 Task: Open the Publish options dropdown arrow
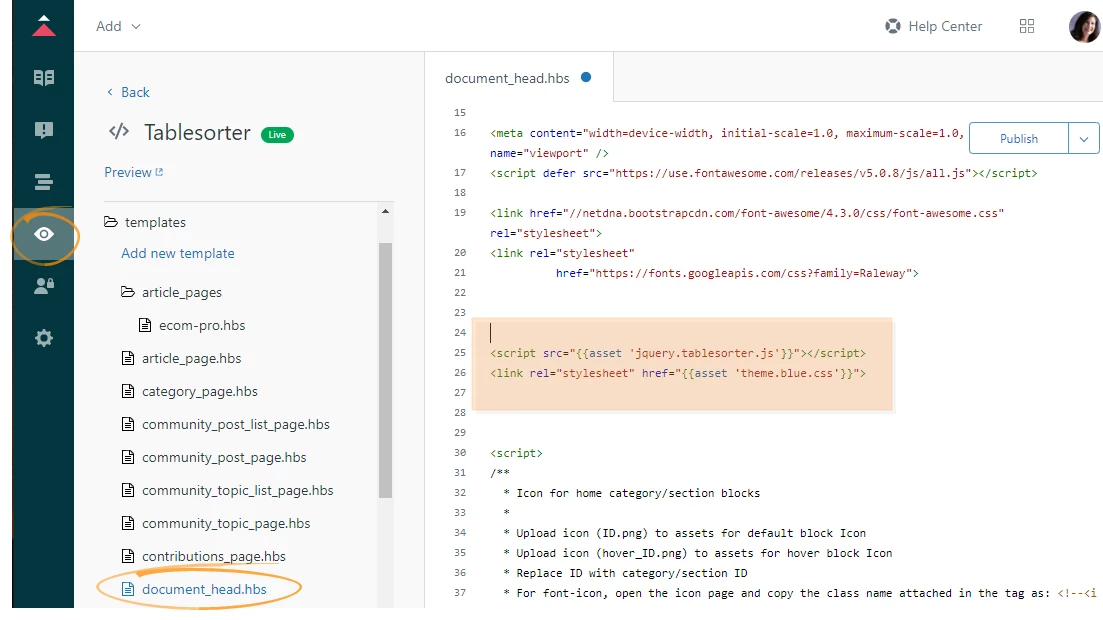tap(1083, 139)
